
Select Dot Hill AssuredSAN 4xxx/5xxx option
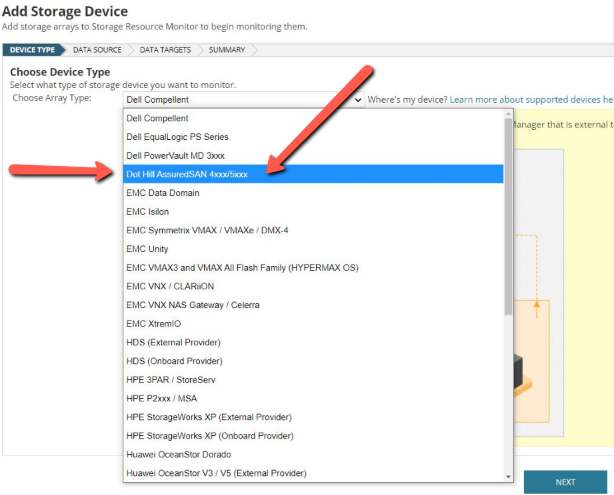313,174
